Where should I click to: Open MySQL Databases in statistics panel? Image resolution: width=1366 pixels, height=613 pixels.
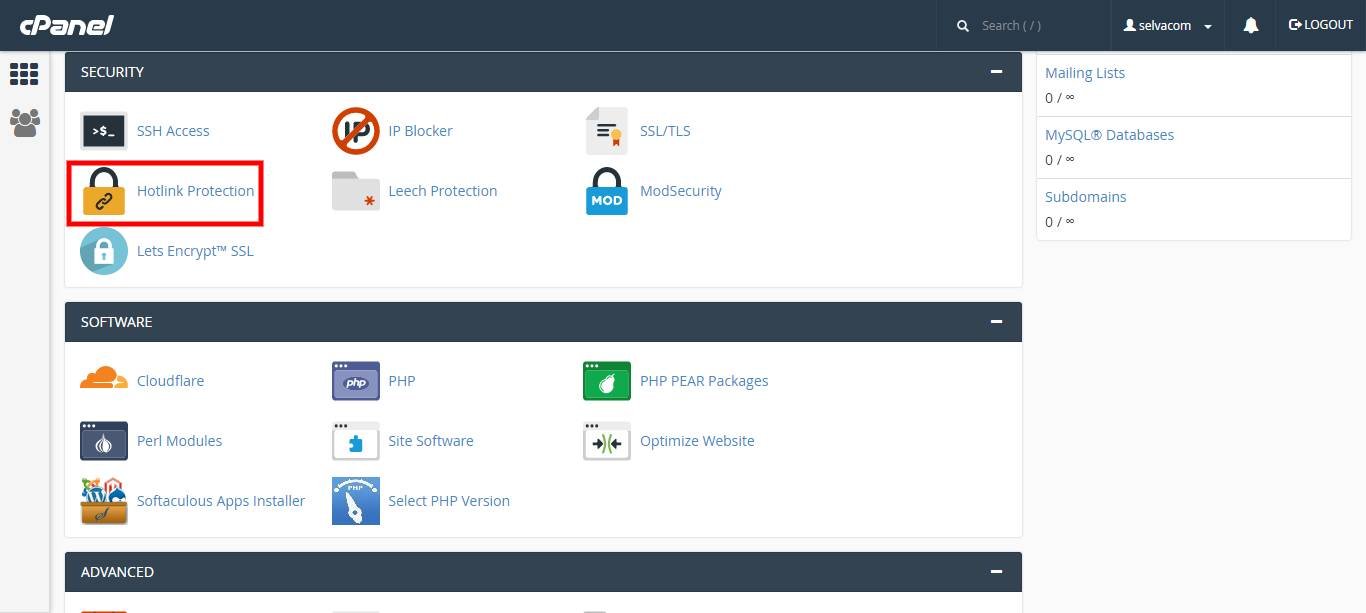pos(1109,135)
